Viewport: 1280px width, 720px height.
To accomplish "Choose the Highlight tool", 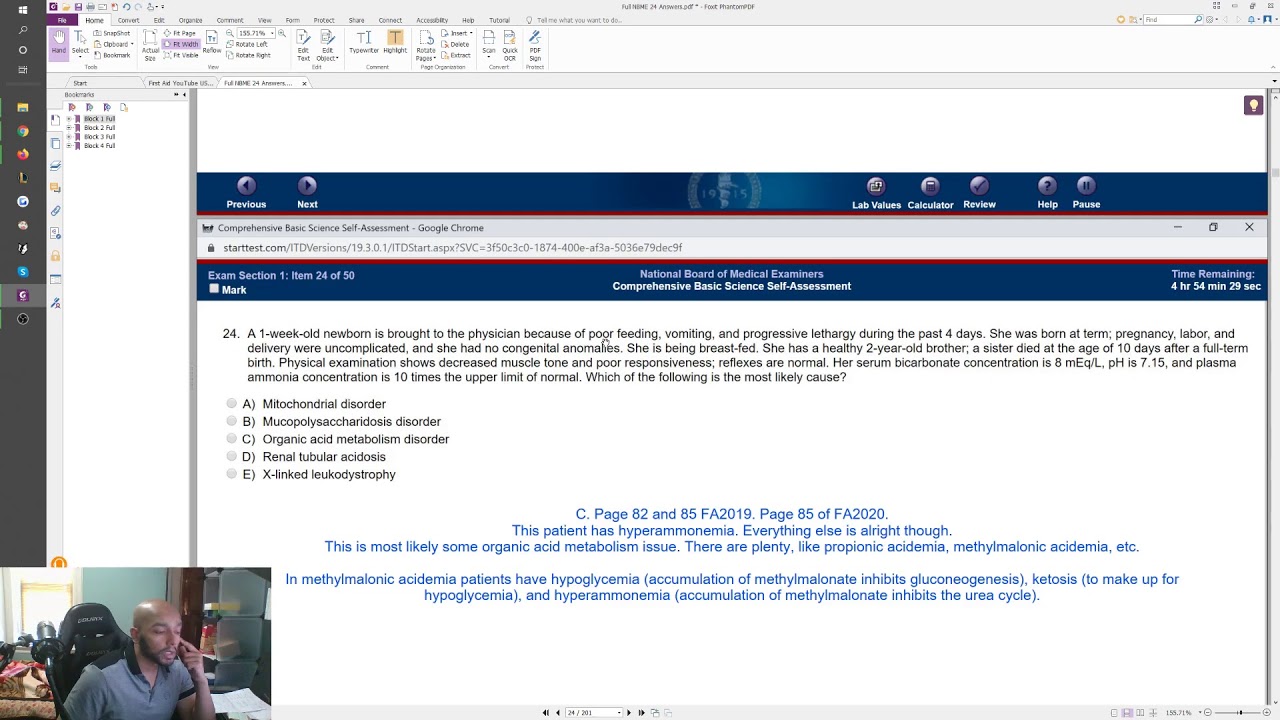I will pos(395,42).
